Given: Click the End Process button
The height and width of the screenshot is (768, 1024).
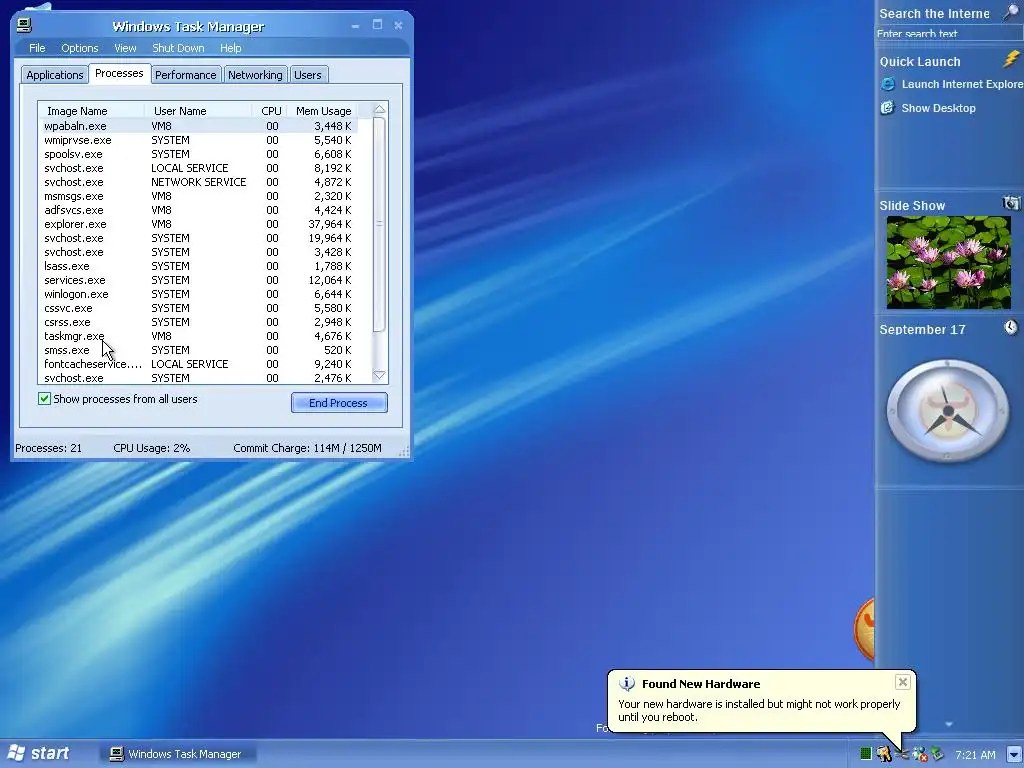Looking at the screenshot, I should 339,403.
